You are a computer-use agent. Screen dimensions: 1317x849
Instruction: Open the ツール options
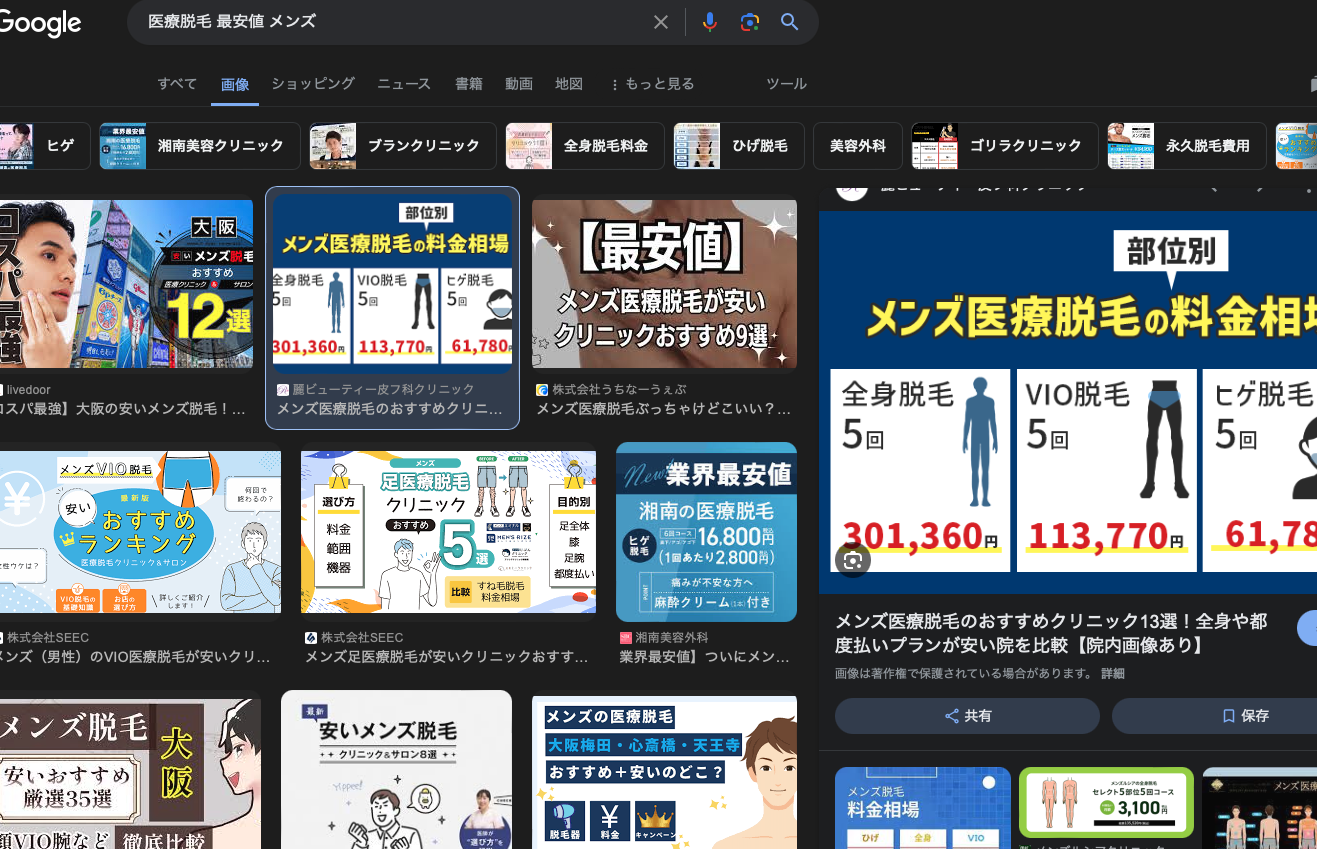click(785, 84)
